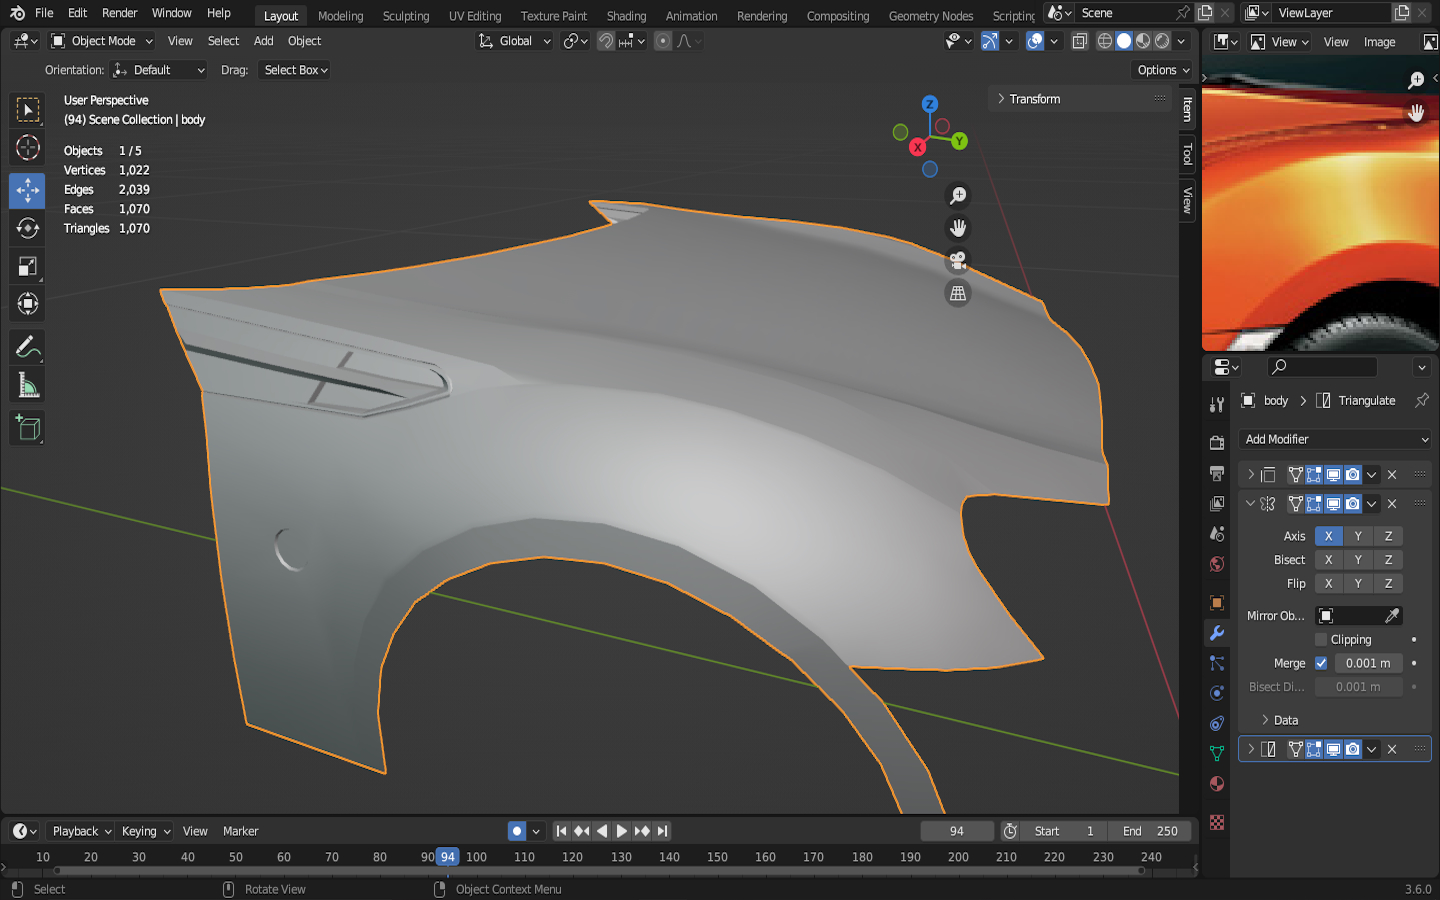1440x900 pixels.
Task: Enable the Clipping checkbox
Action: click(x=1321, y=640)
